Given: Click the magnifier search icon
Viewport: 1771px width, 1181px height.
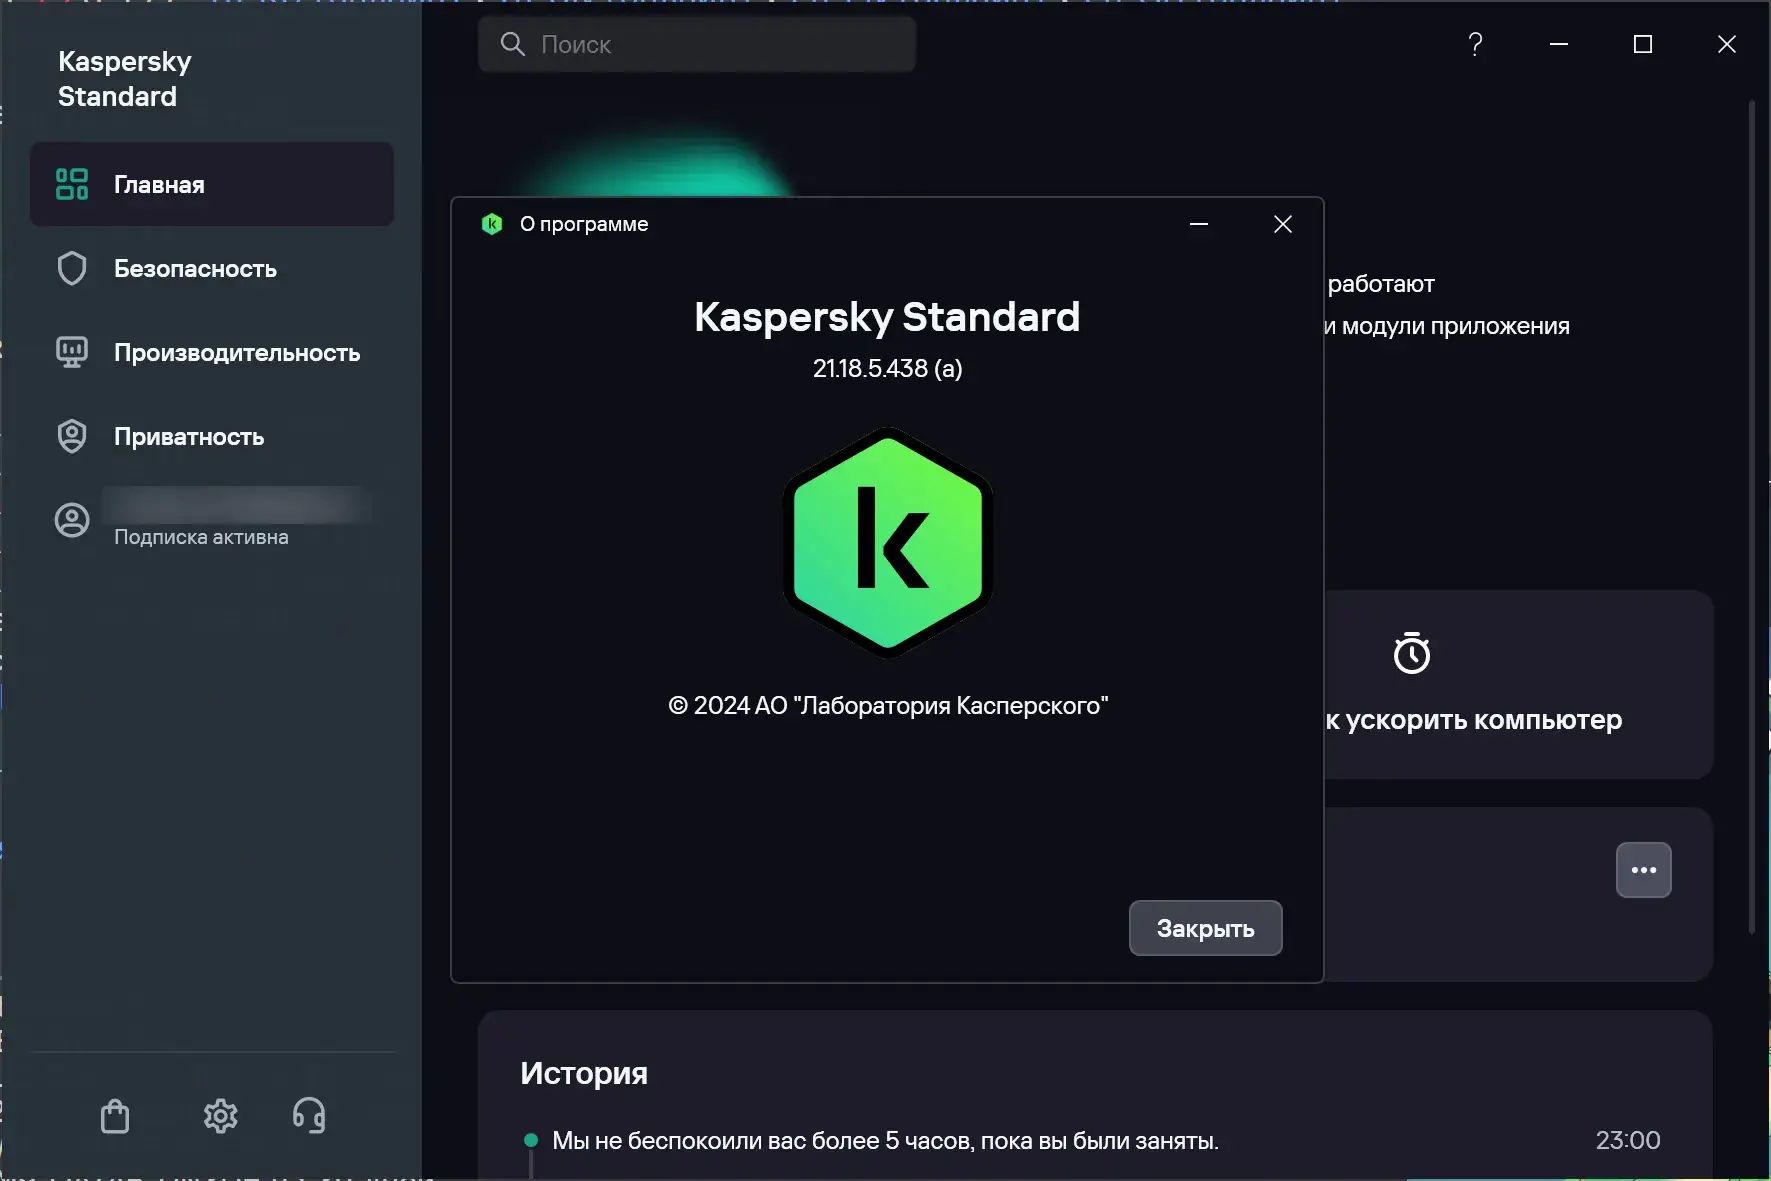Looking at the screenshot, I should 512,44.
